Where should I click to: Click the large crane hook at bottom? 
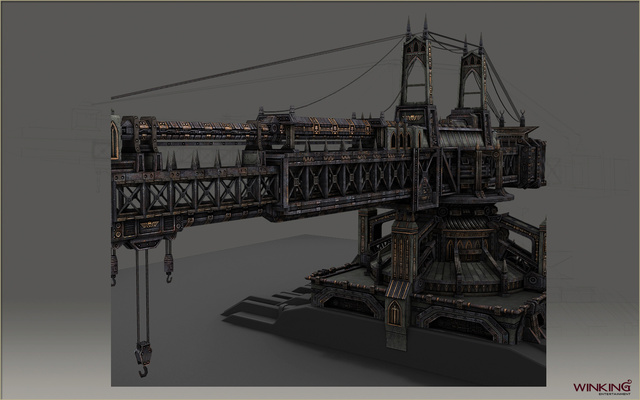click(143, 360)
